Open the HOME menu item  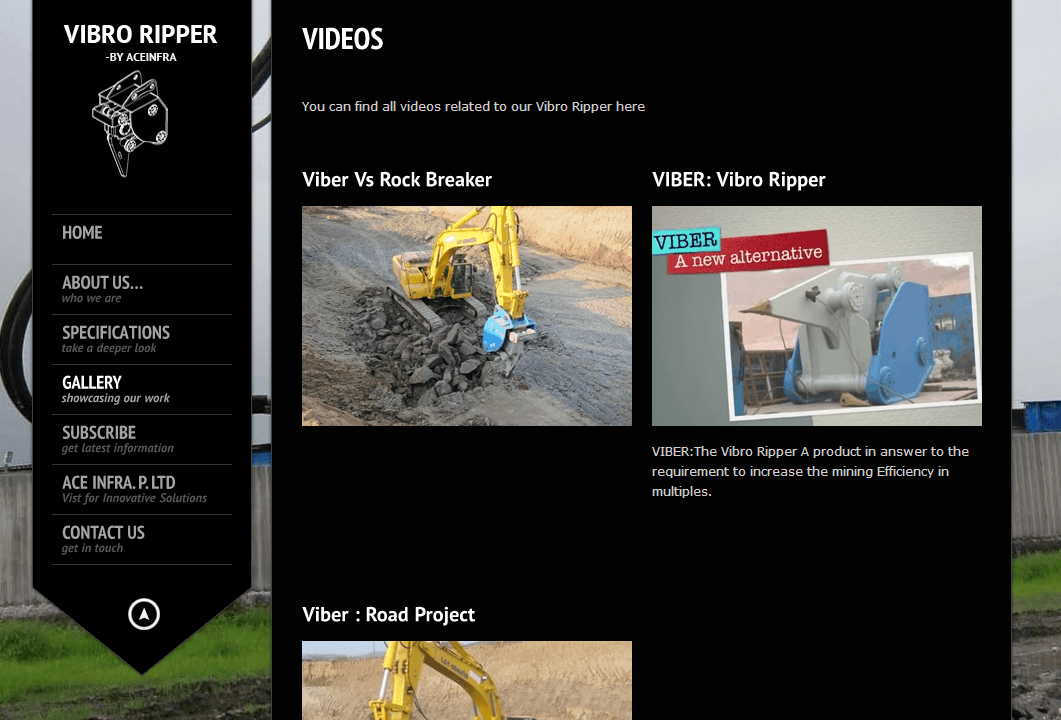(82, 233)
